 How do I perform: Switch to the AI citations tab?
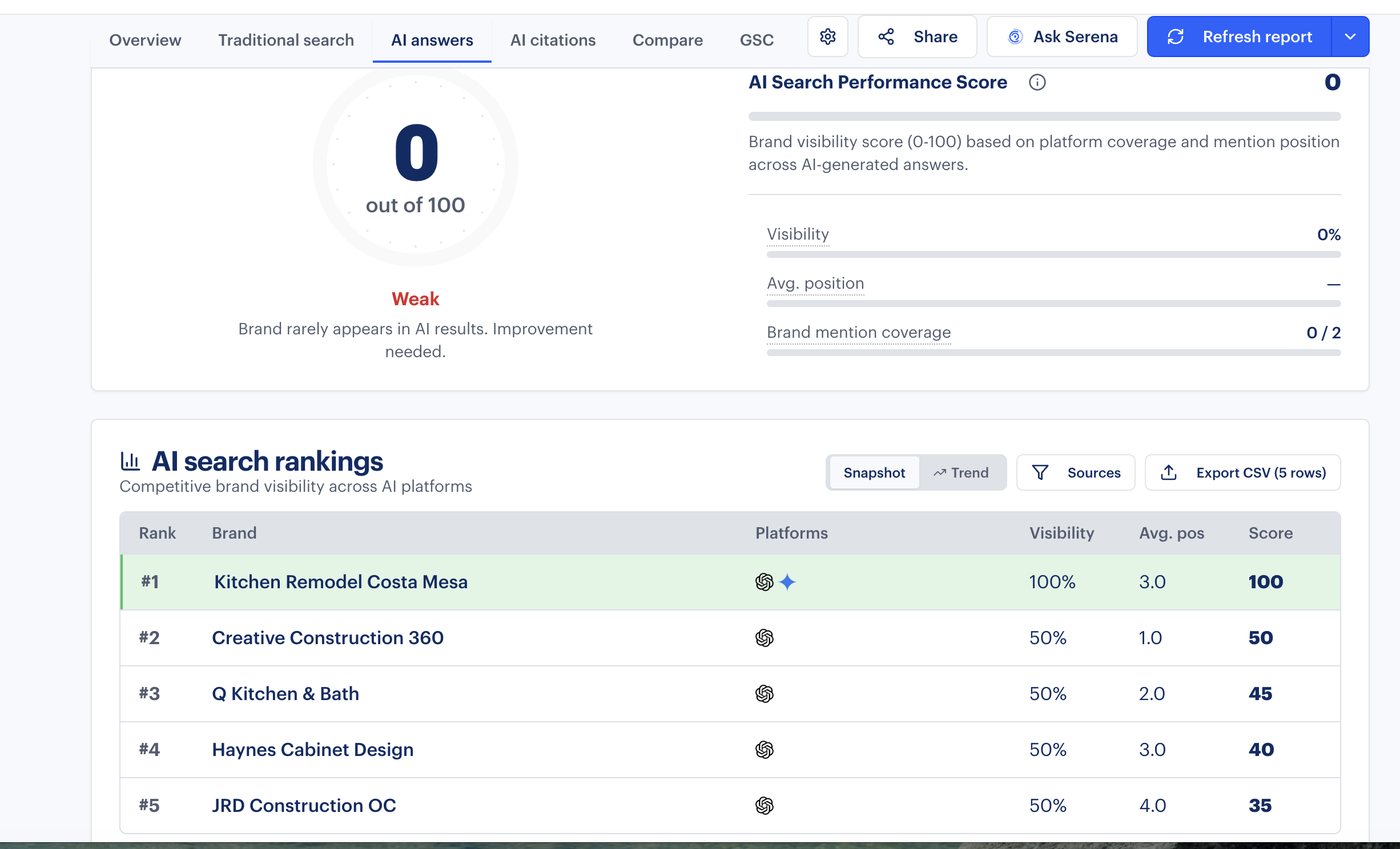point(553,41)
